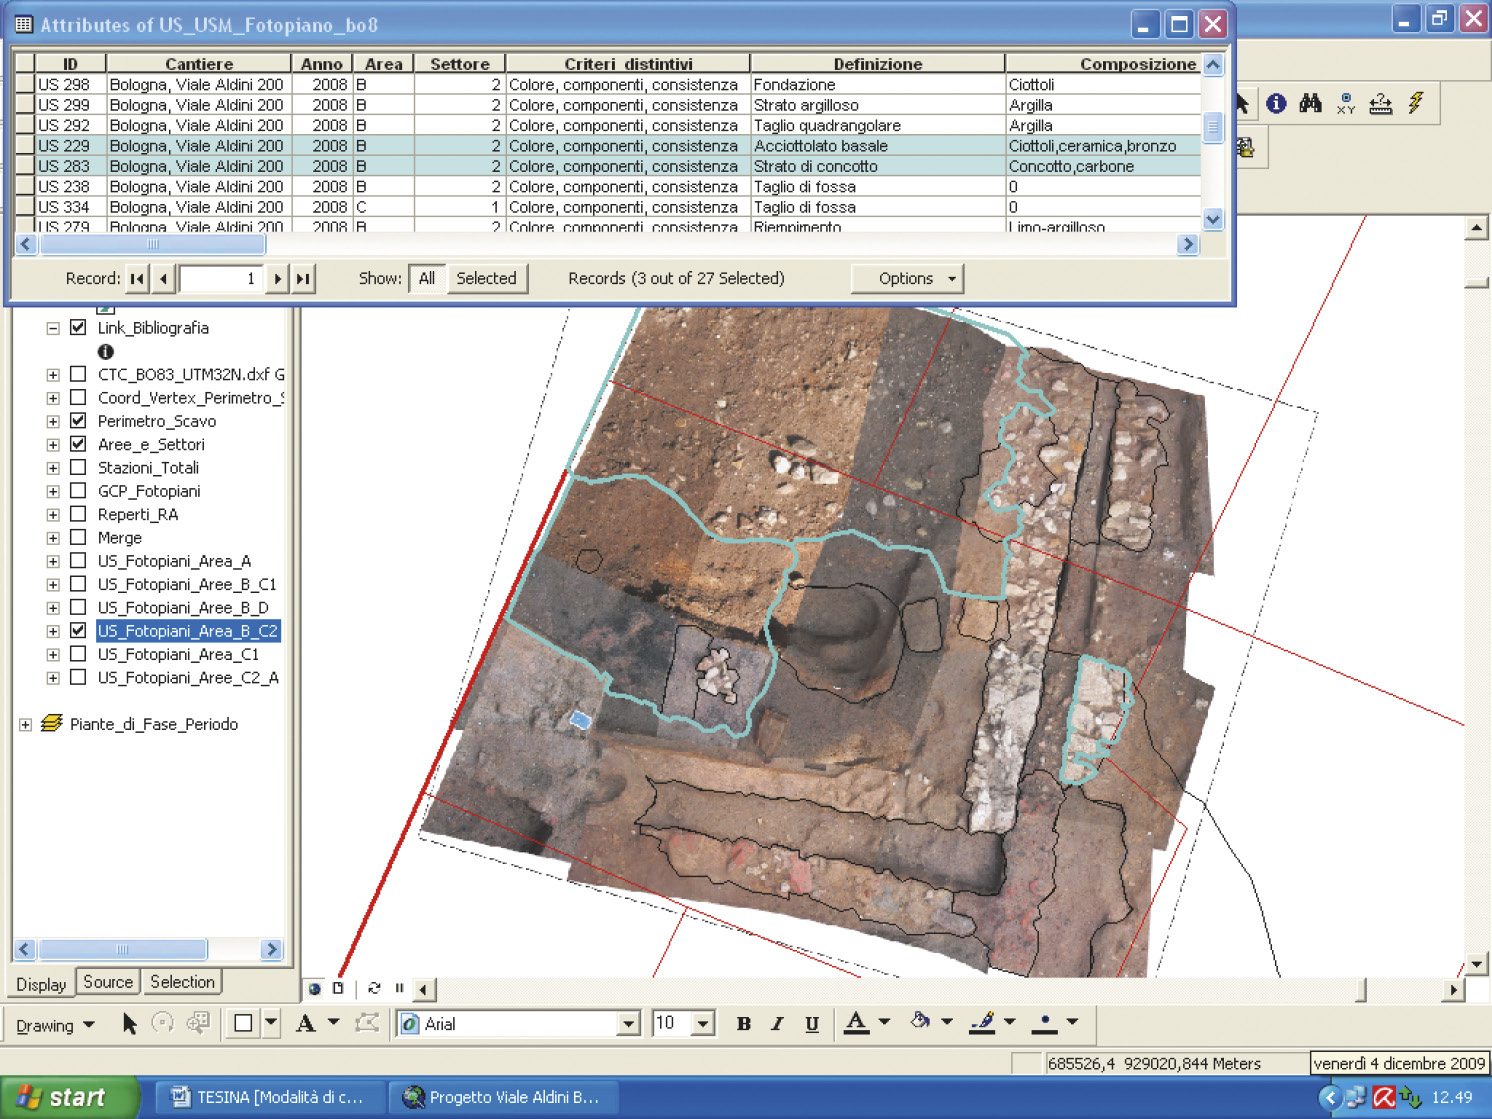Switch to the Display tab
The height and width of the screenshot is (1119, 1492).
41,985
